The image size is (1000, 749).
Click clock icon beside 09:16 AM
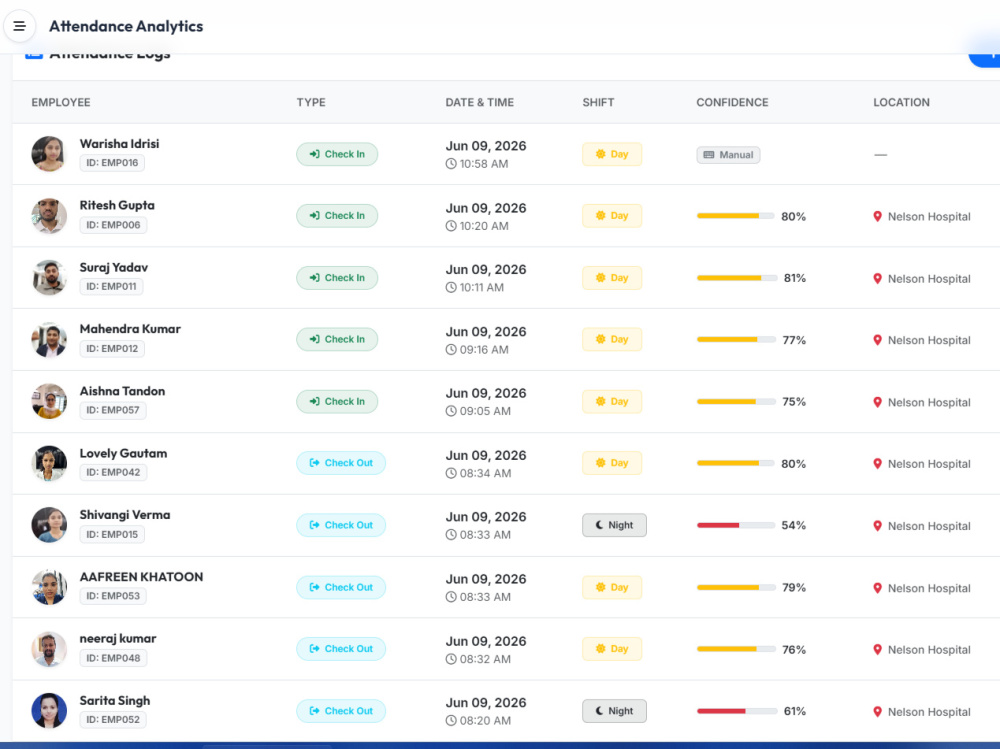pyautogui.click(x=451, y=350)
